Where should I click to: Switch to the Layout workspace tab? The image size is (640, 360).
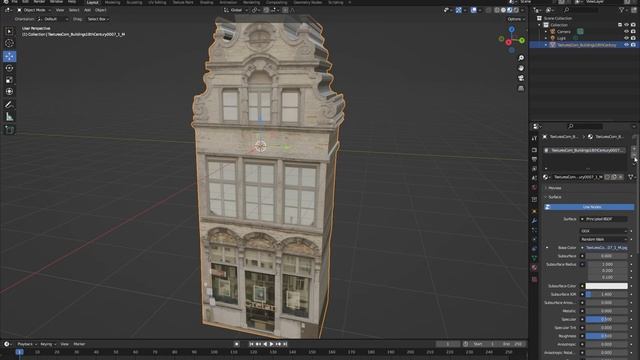(93, 2)
